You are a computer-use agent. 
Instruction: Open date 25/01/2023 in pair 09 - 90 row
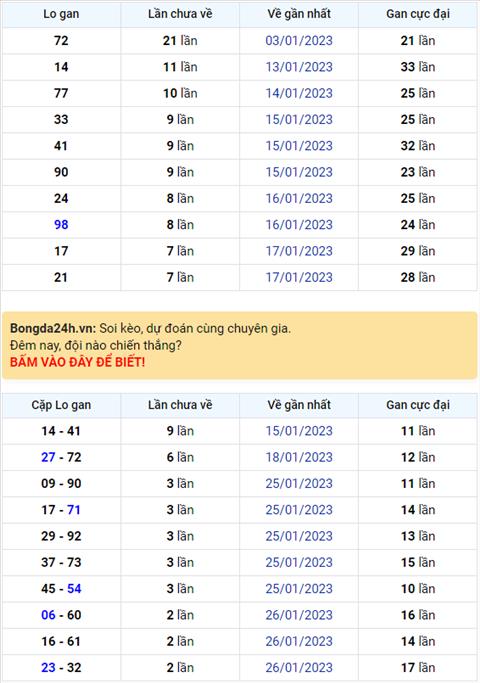pyautogui.click(x=299, y=484)
